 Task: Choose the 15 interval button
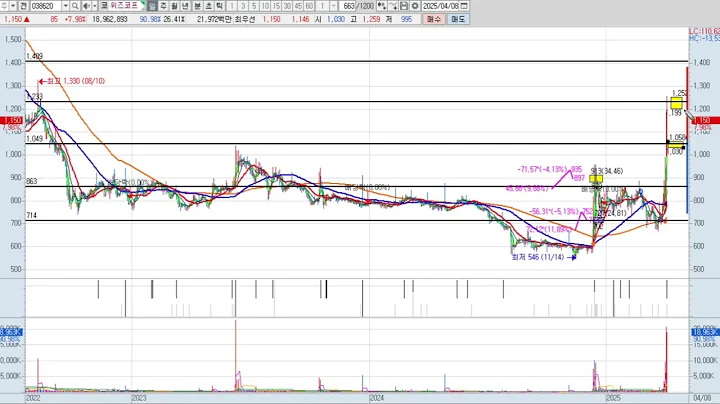[x=276, y=6]
